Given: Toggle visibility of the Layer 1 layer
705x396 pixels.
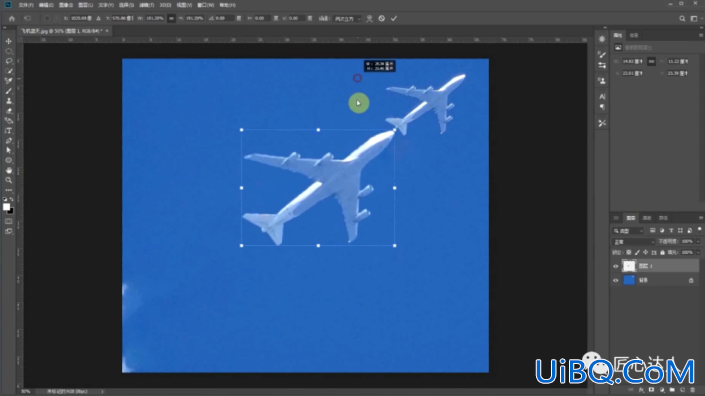Looking at the screenshot, I should pos(616,266).
